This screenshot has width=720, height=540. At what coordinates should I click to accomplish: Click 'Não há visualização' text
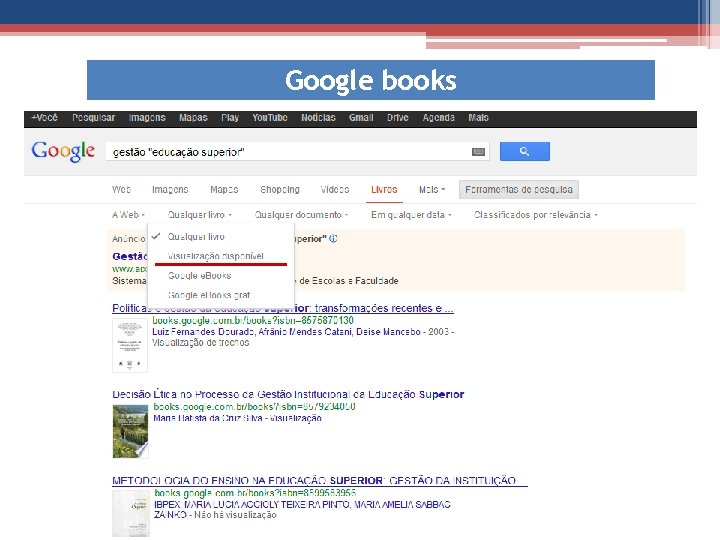(235, 515)
